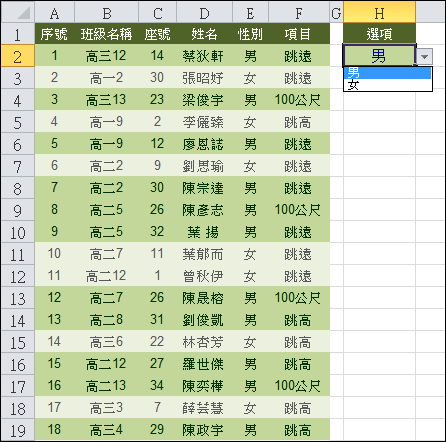
Task: Select row 2 header
Action: [x=18, y=56]
